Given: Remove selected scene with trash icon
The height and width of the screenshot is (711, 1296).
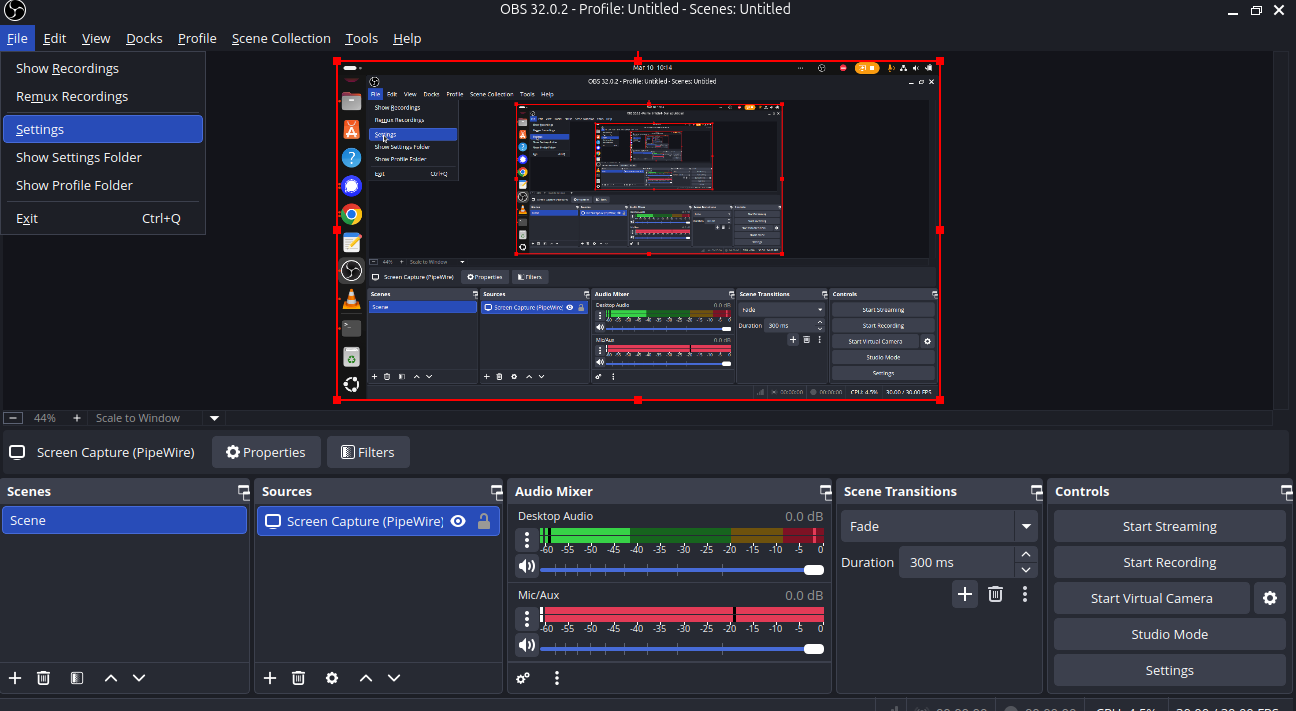Looking at the screenshot, I should pos(43,678).
